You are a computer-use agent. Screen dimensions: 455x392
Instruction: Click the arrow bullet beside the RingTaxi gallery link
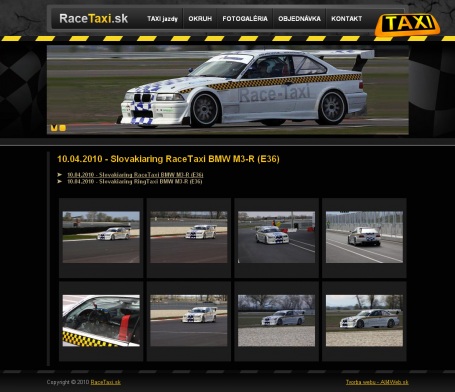[x=60, y=182]
